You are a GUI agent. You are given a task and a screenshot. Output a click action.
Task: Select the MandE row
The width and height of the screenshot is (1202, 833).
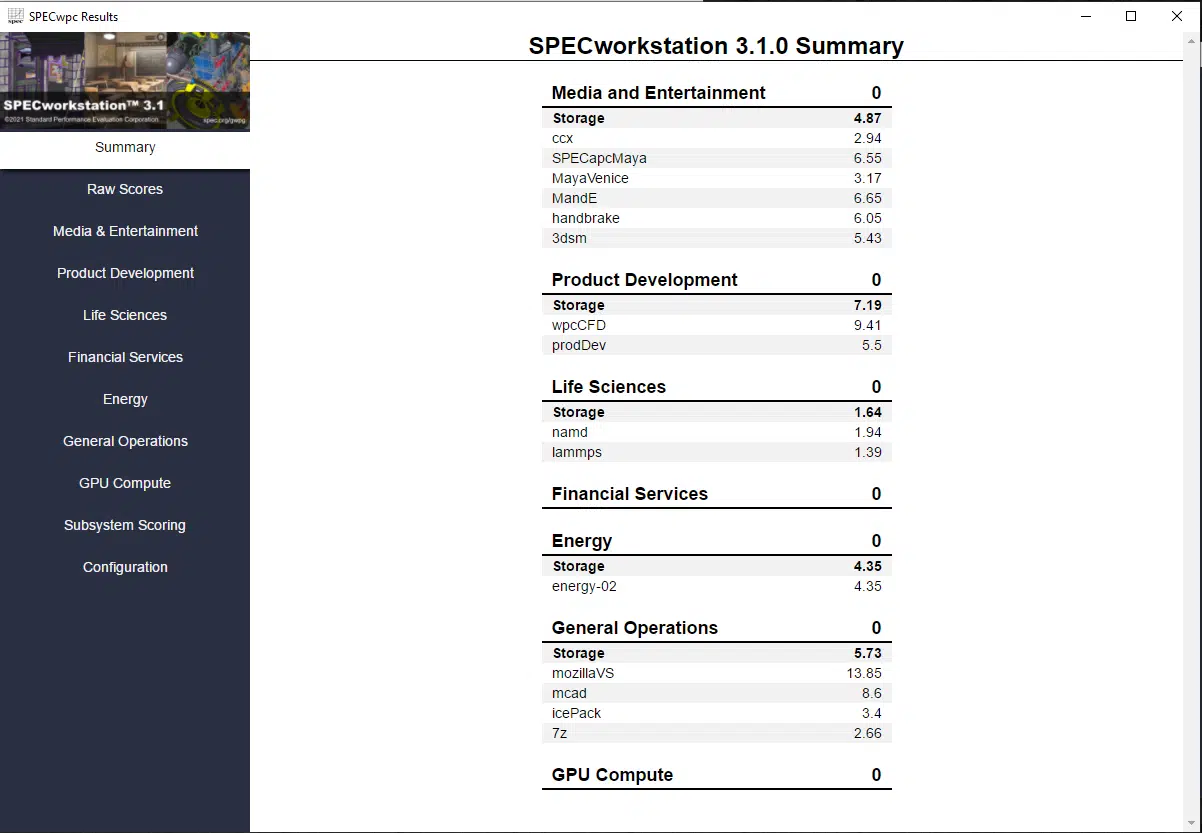tap(717, 198)
